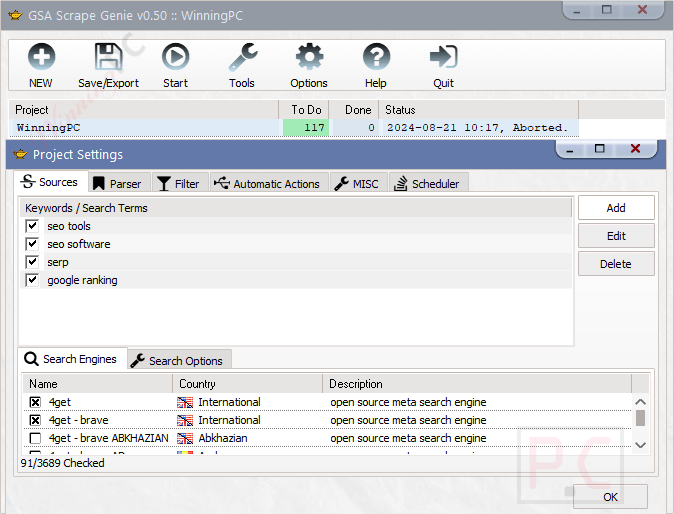Screen dimensions: 674x514
Task: Select the WinningPC project row
Action: tap(140, 128)
